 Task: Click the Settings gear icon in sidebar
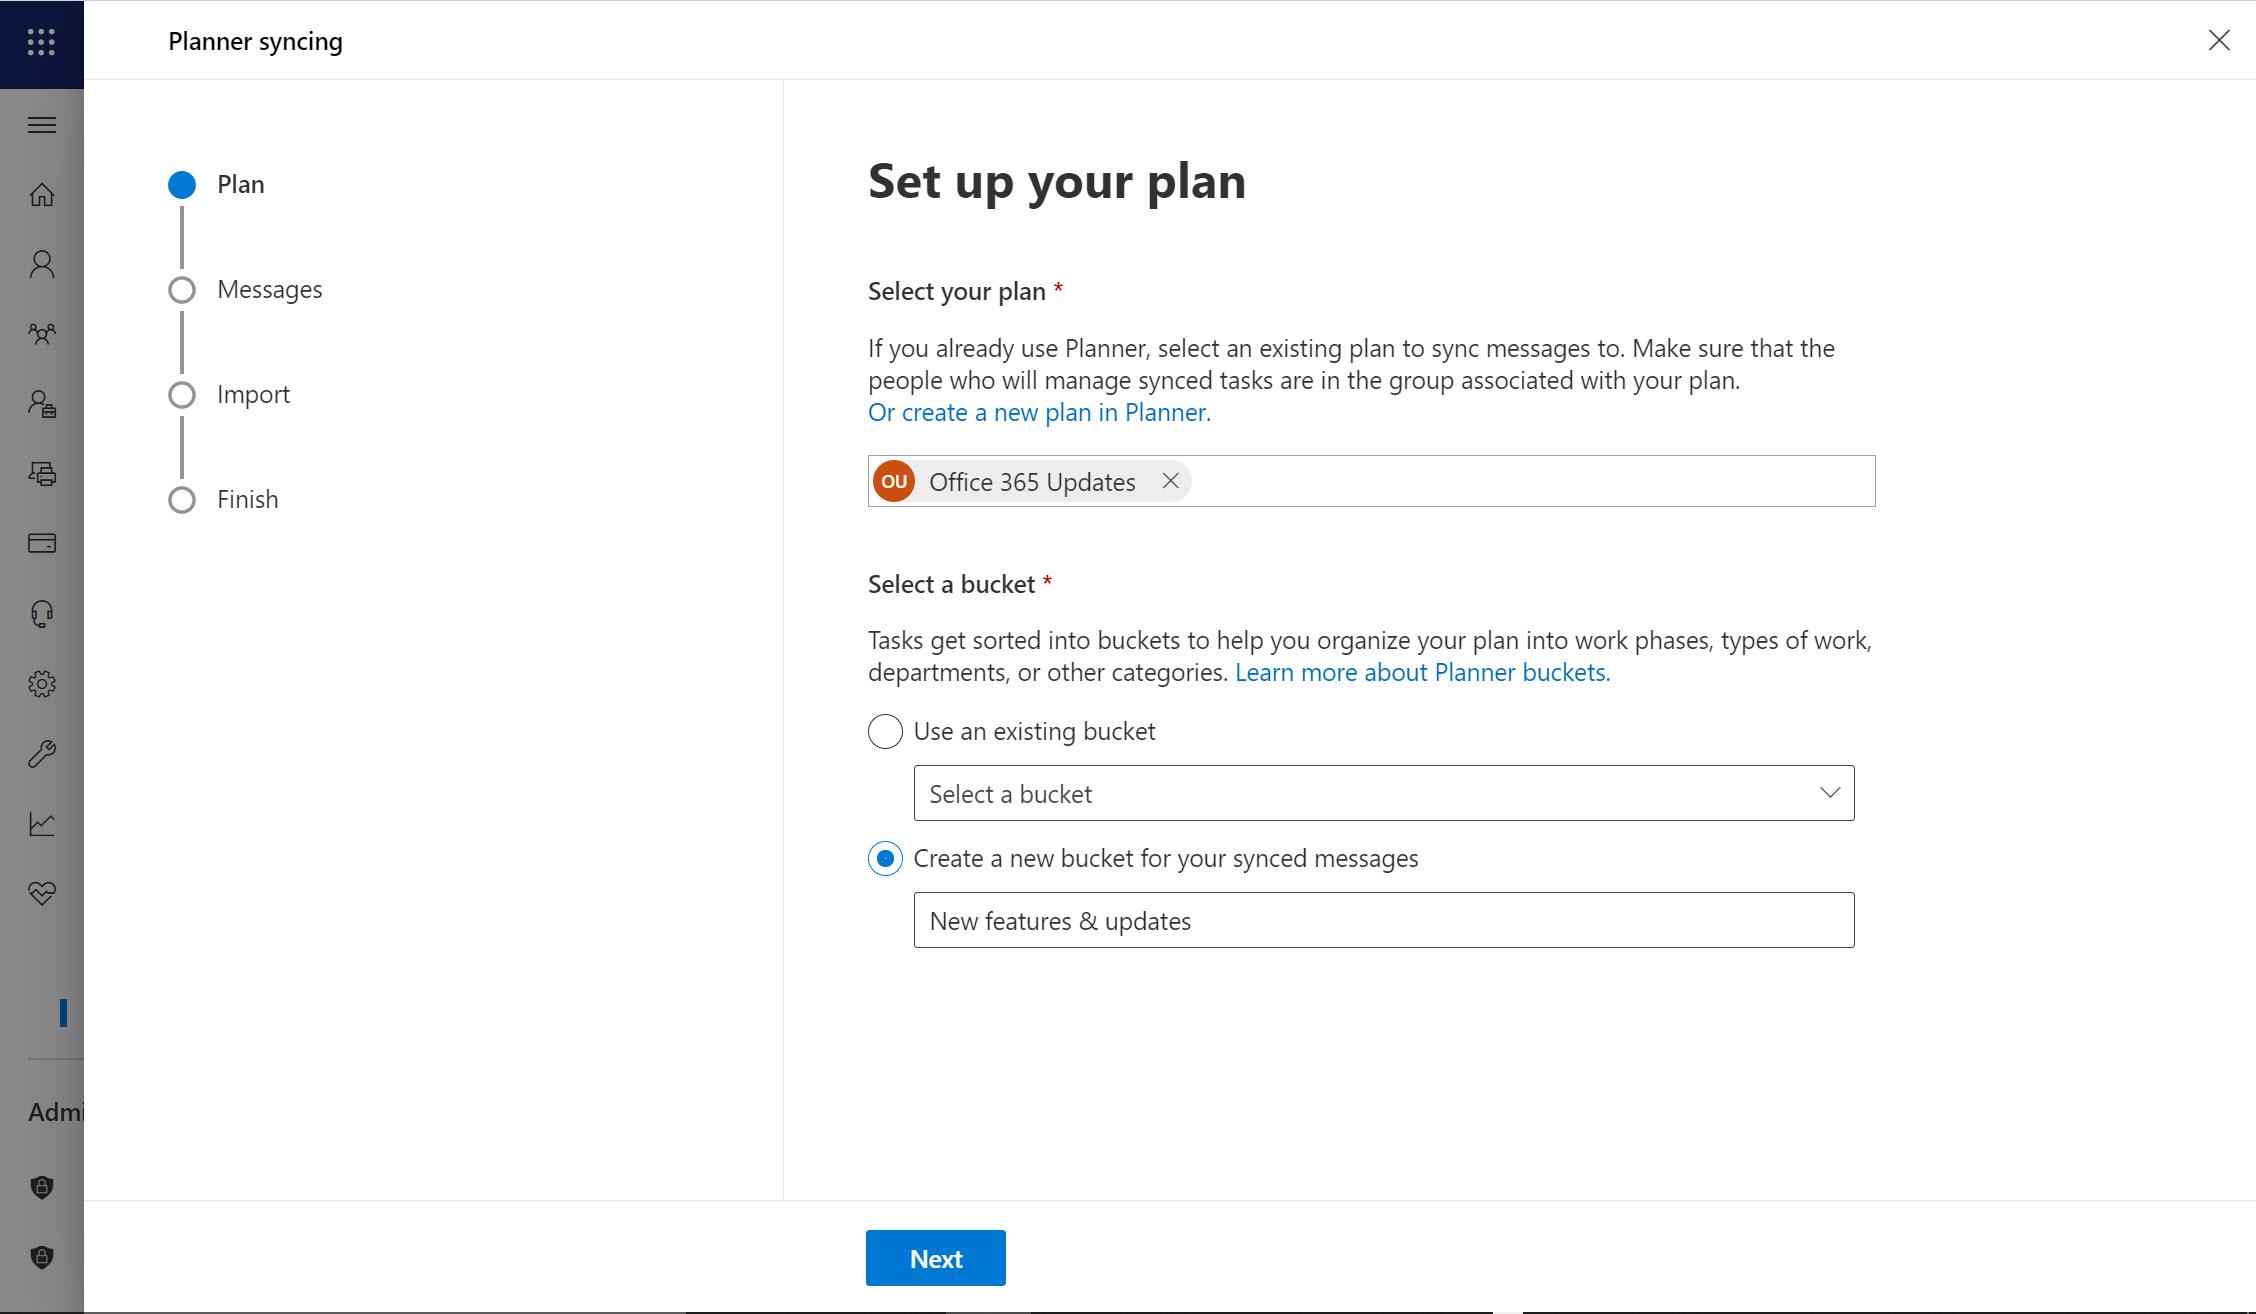[x=41, y=682]
